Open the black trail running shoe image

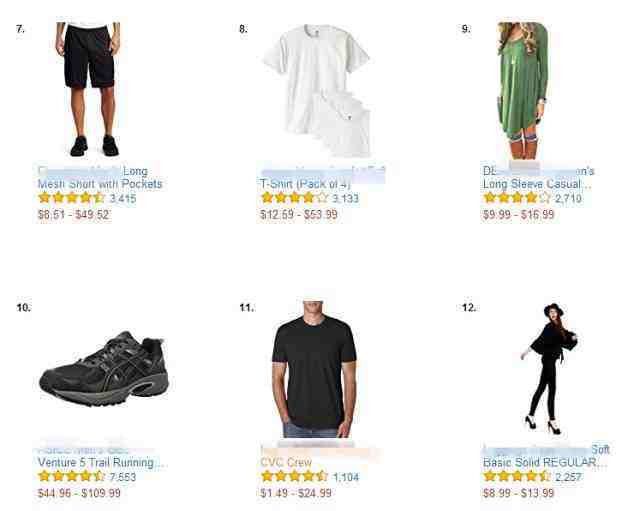pos(104,368)
